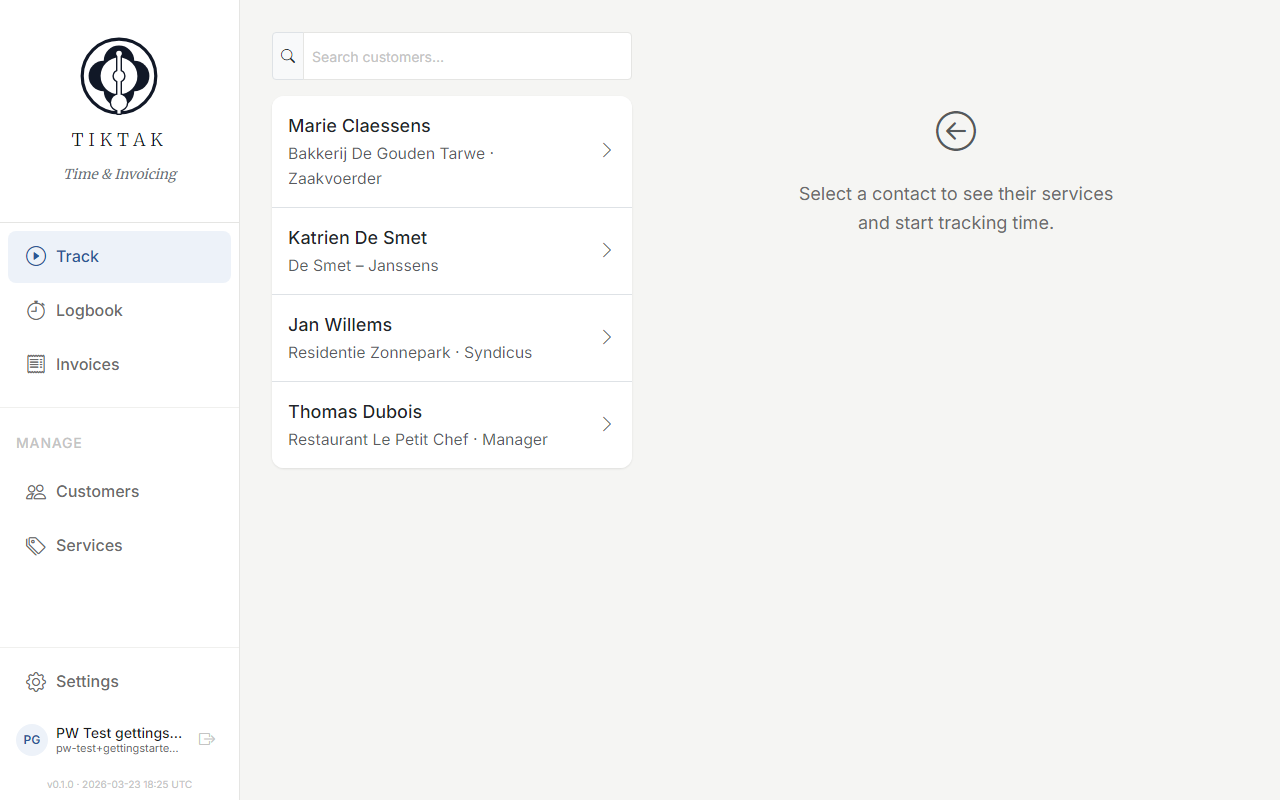1280x800 pixels.
Task: Open Thomas Dubois using the chevron arrow
Action: tap(606, 424)
